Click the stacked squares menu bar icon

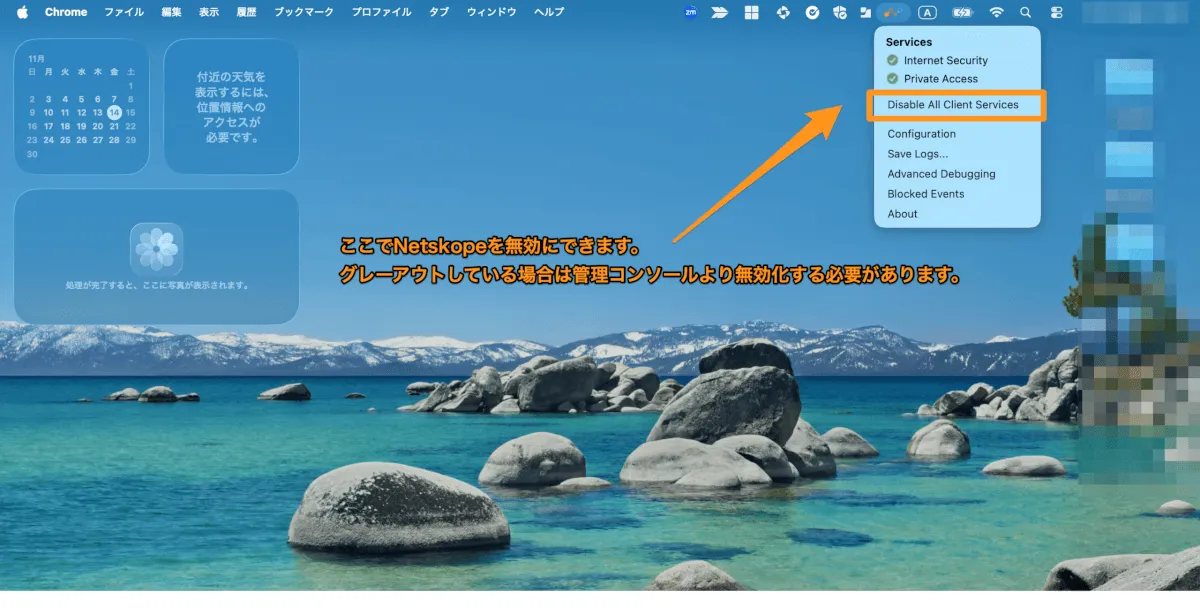866,12
